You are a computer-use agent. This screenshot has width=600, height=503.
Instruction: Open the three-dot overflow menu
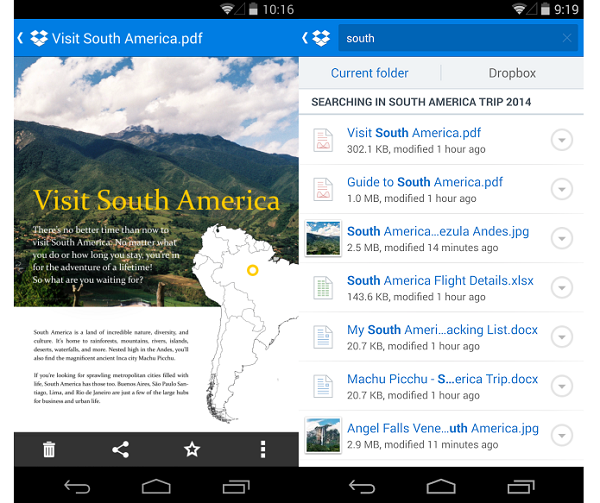tap(262, 449)
